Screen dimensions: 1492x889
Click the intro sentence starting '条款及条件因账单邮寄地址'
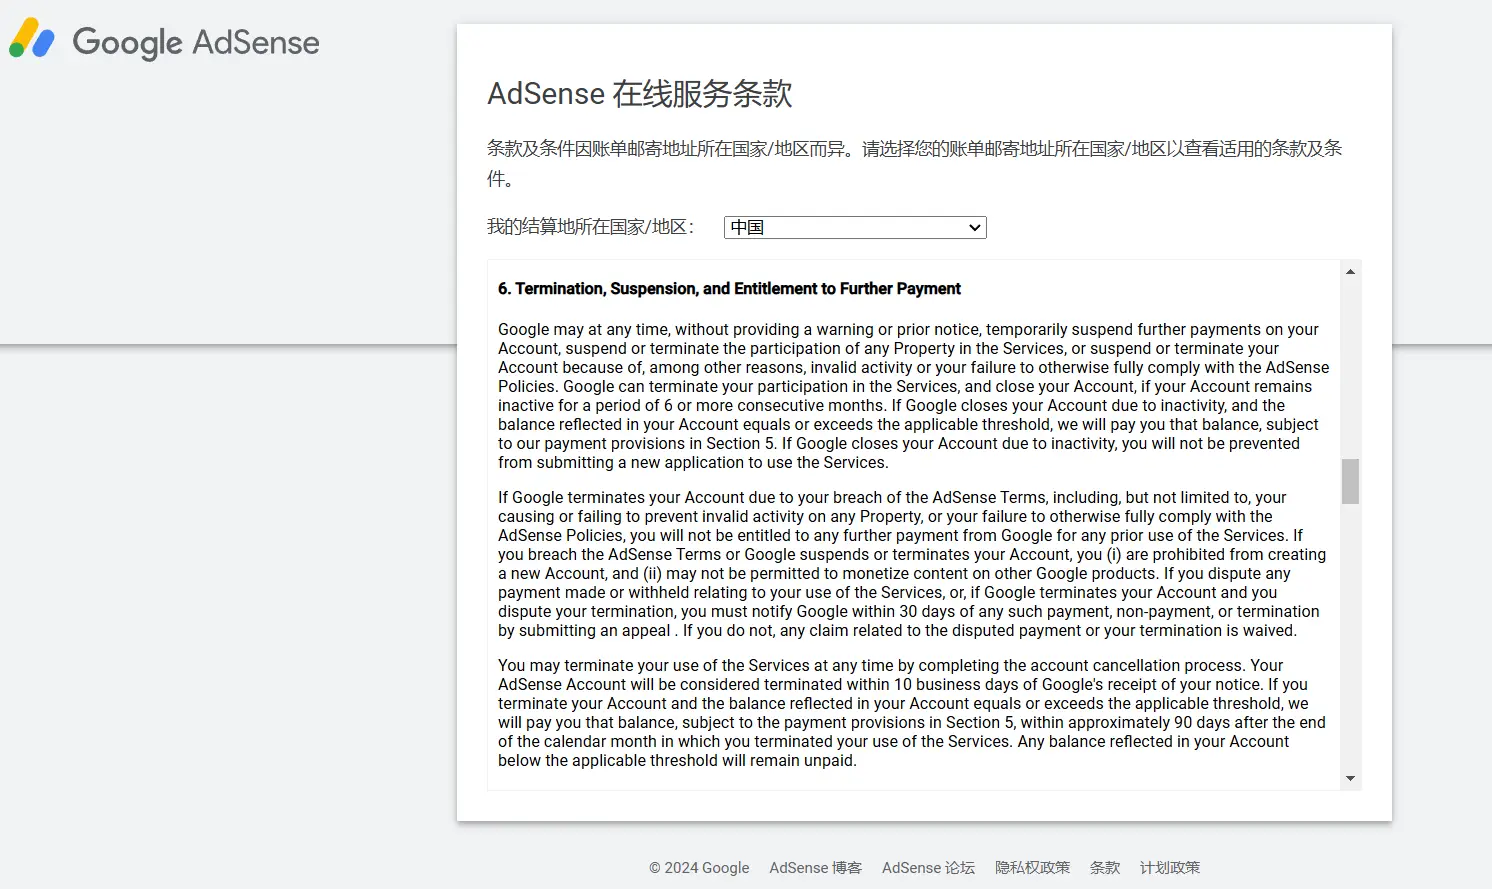914,163
